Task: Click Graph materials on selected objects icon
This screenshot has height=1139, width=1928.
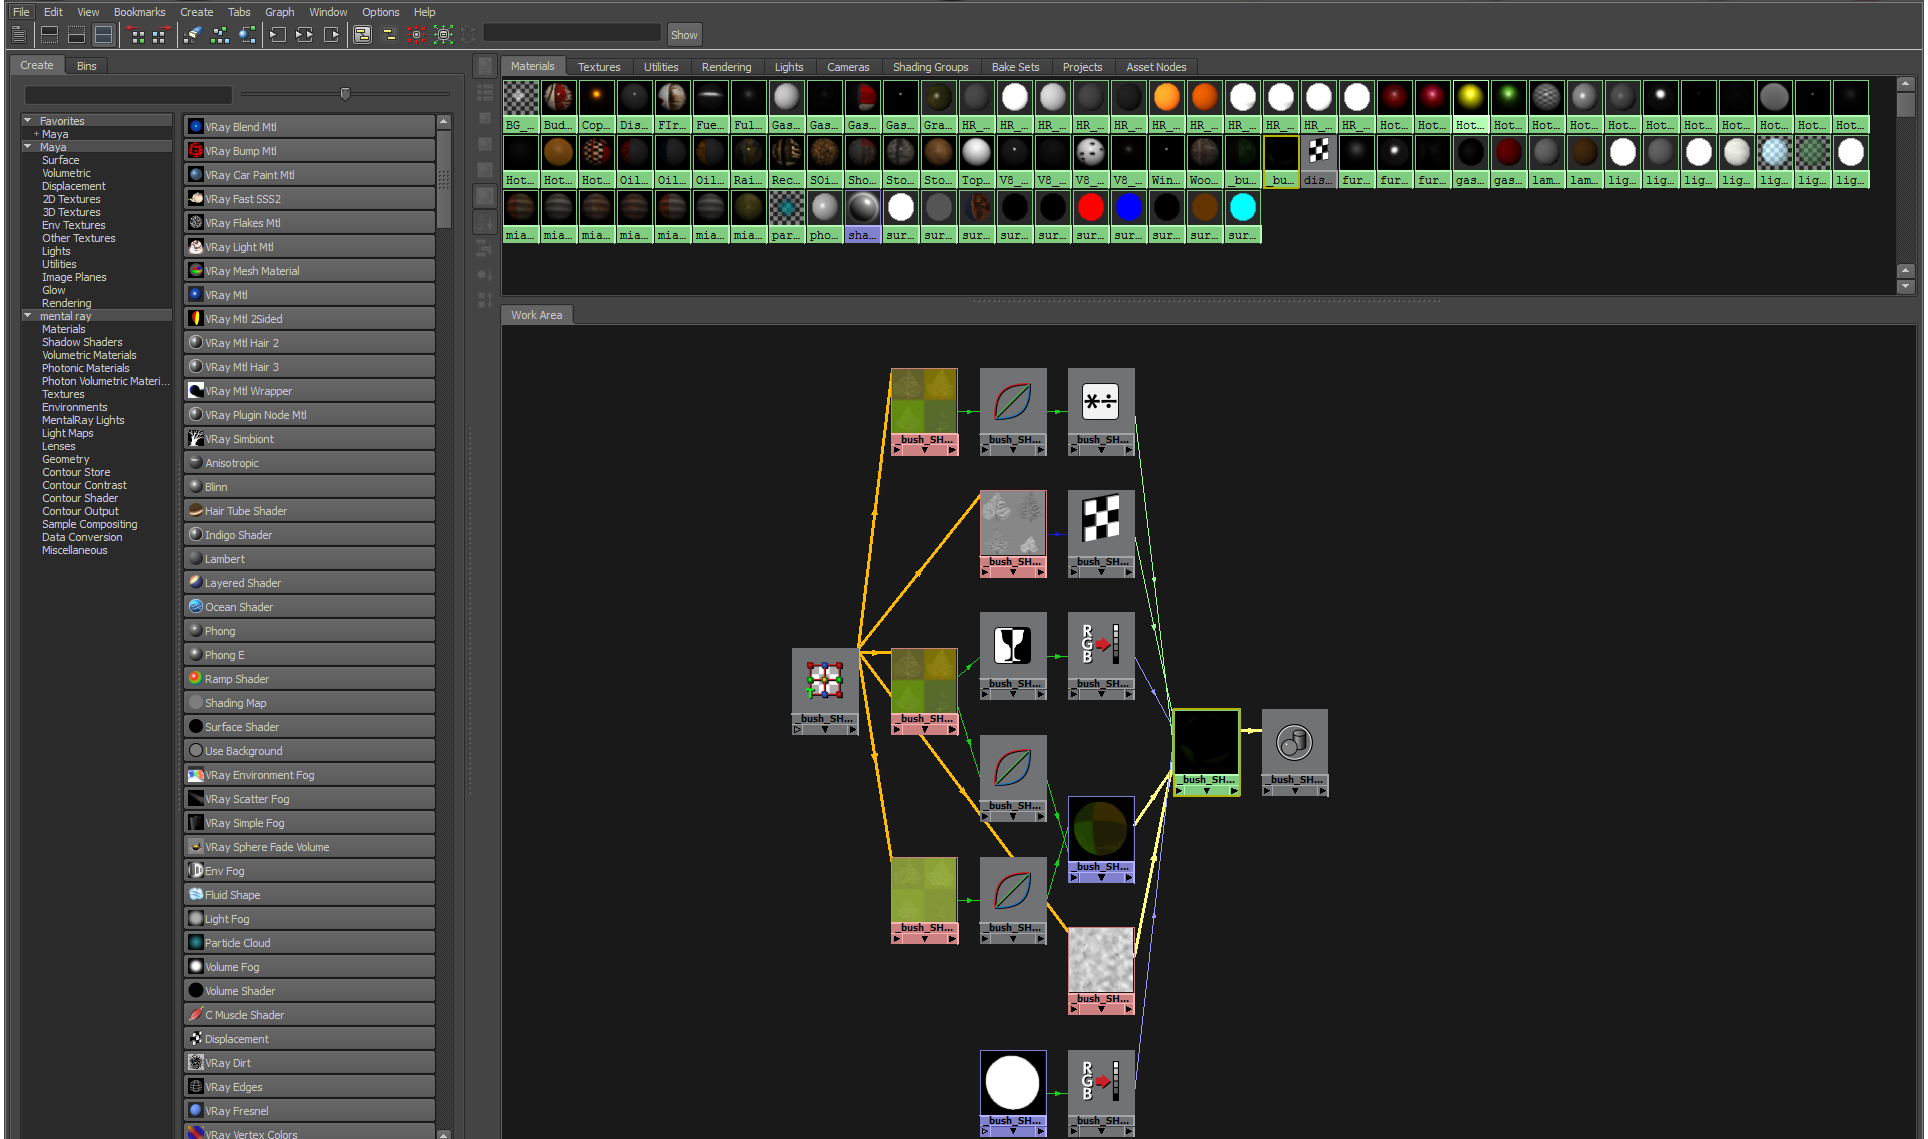Action: tap(248, 35)
